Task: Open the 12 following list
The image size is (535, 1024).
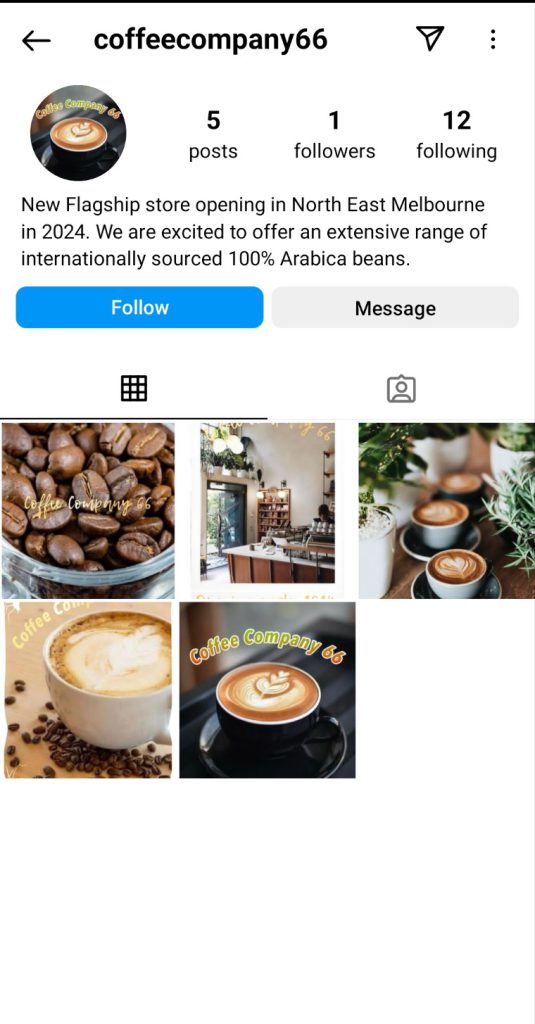Action: pos(457,135)
